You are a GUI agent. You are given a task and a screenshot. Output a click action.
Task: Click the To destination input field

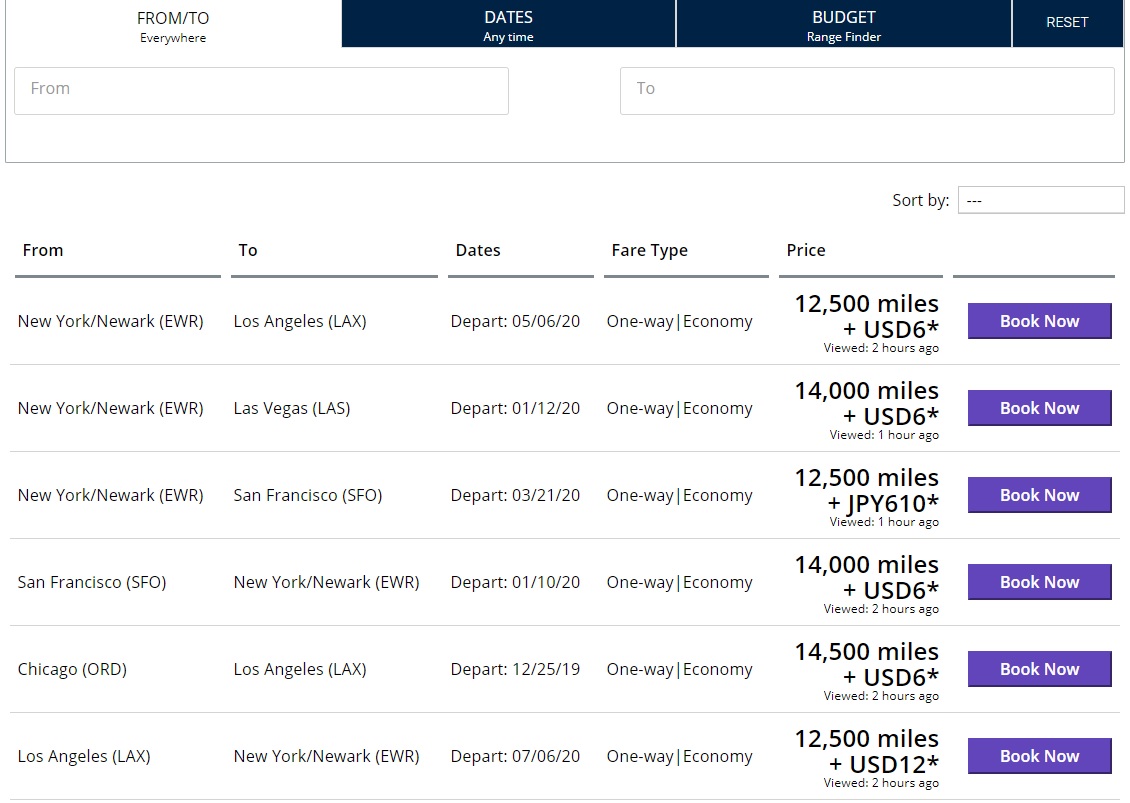pyautogui.click(x=866, y=90)
